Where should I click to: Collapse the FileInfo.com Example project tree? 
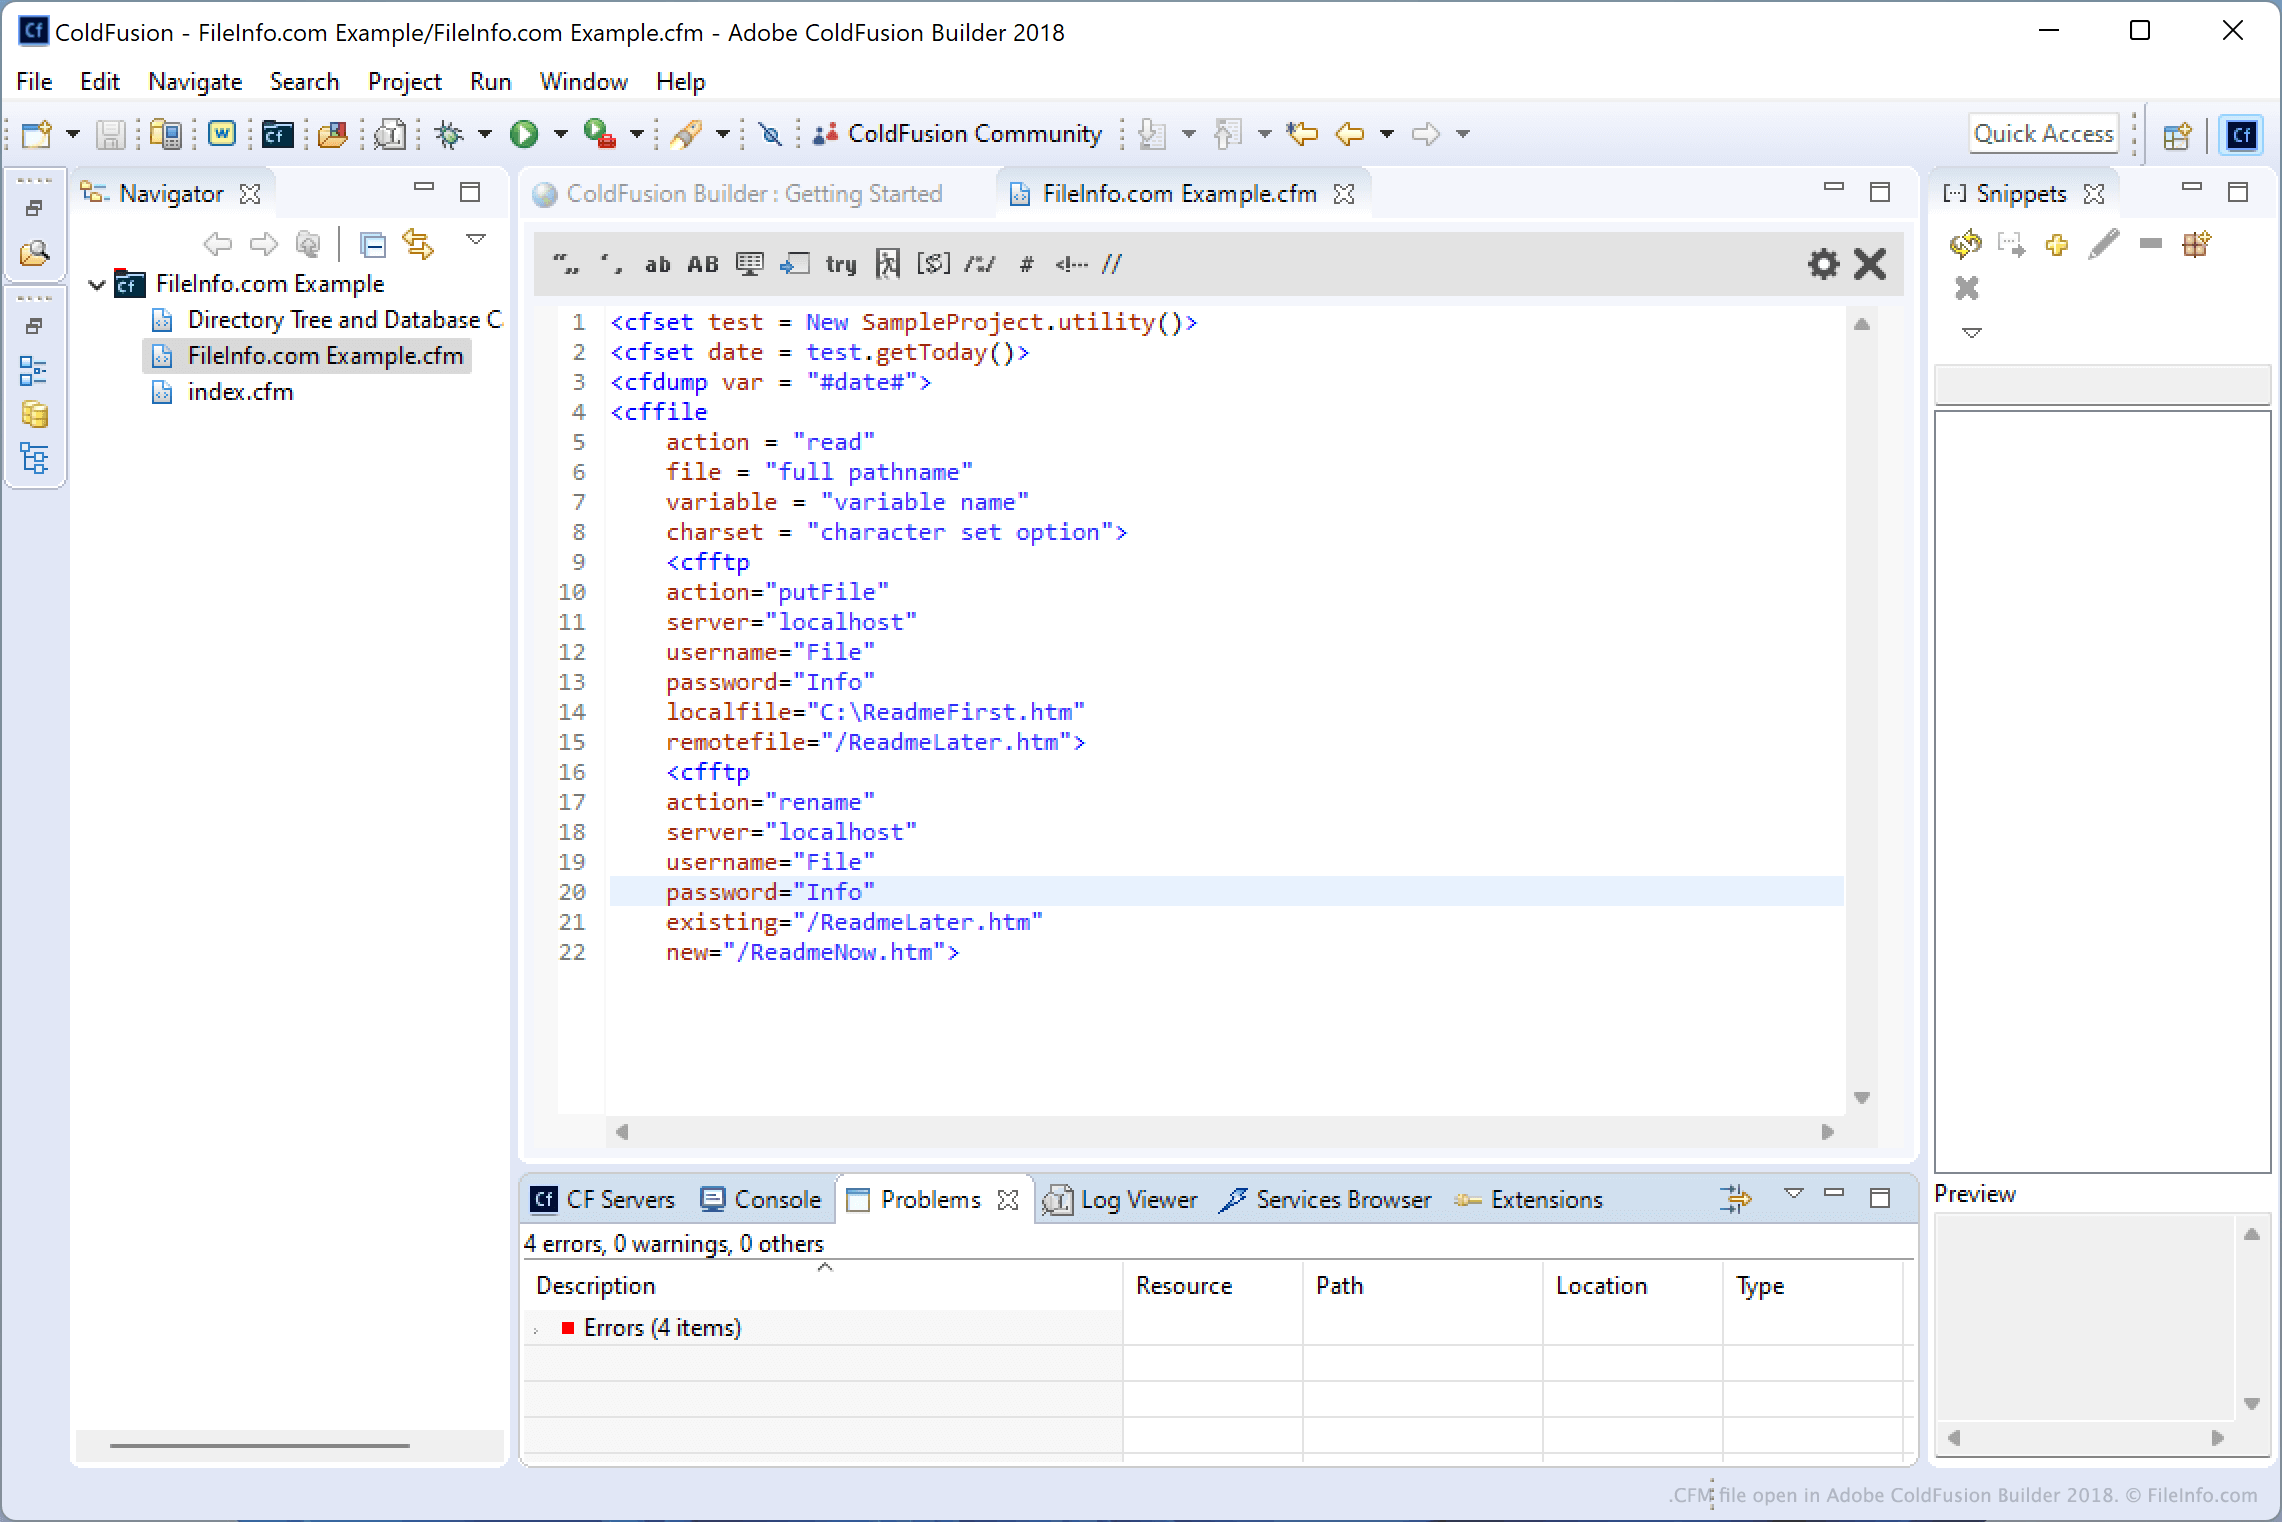(97, 285)
